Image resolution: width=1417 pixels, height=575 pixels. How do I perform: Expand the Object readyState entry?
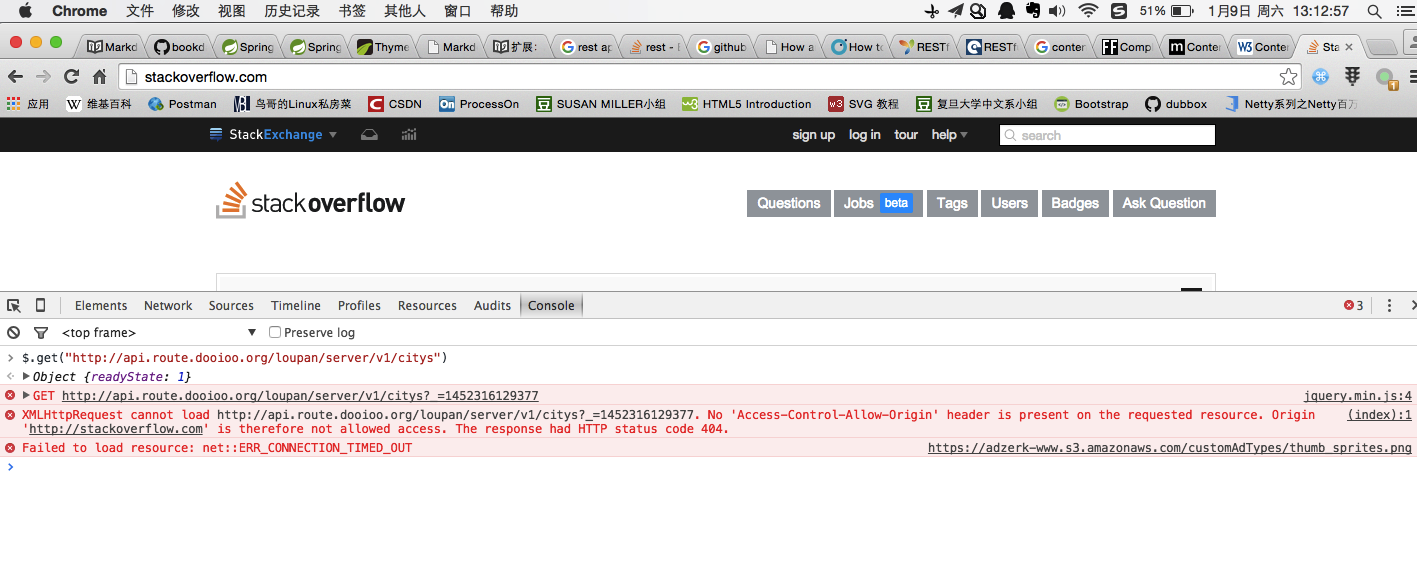(27, 376)
